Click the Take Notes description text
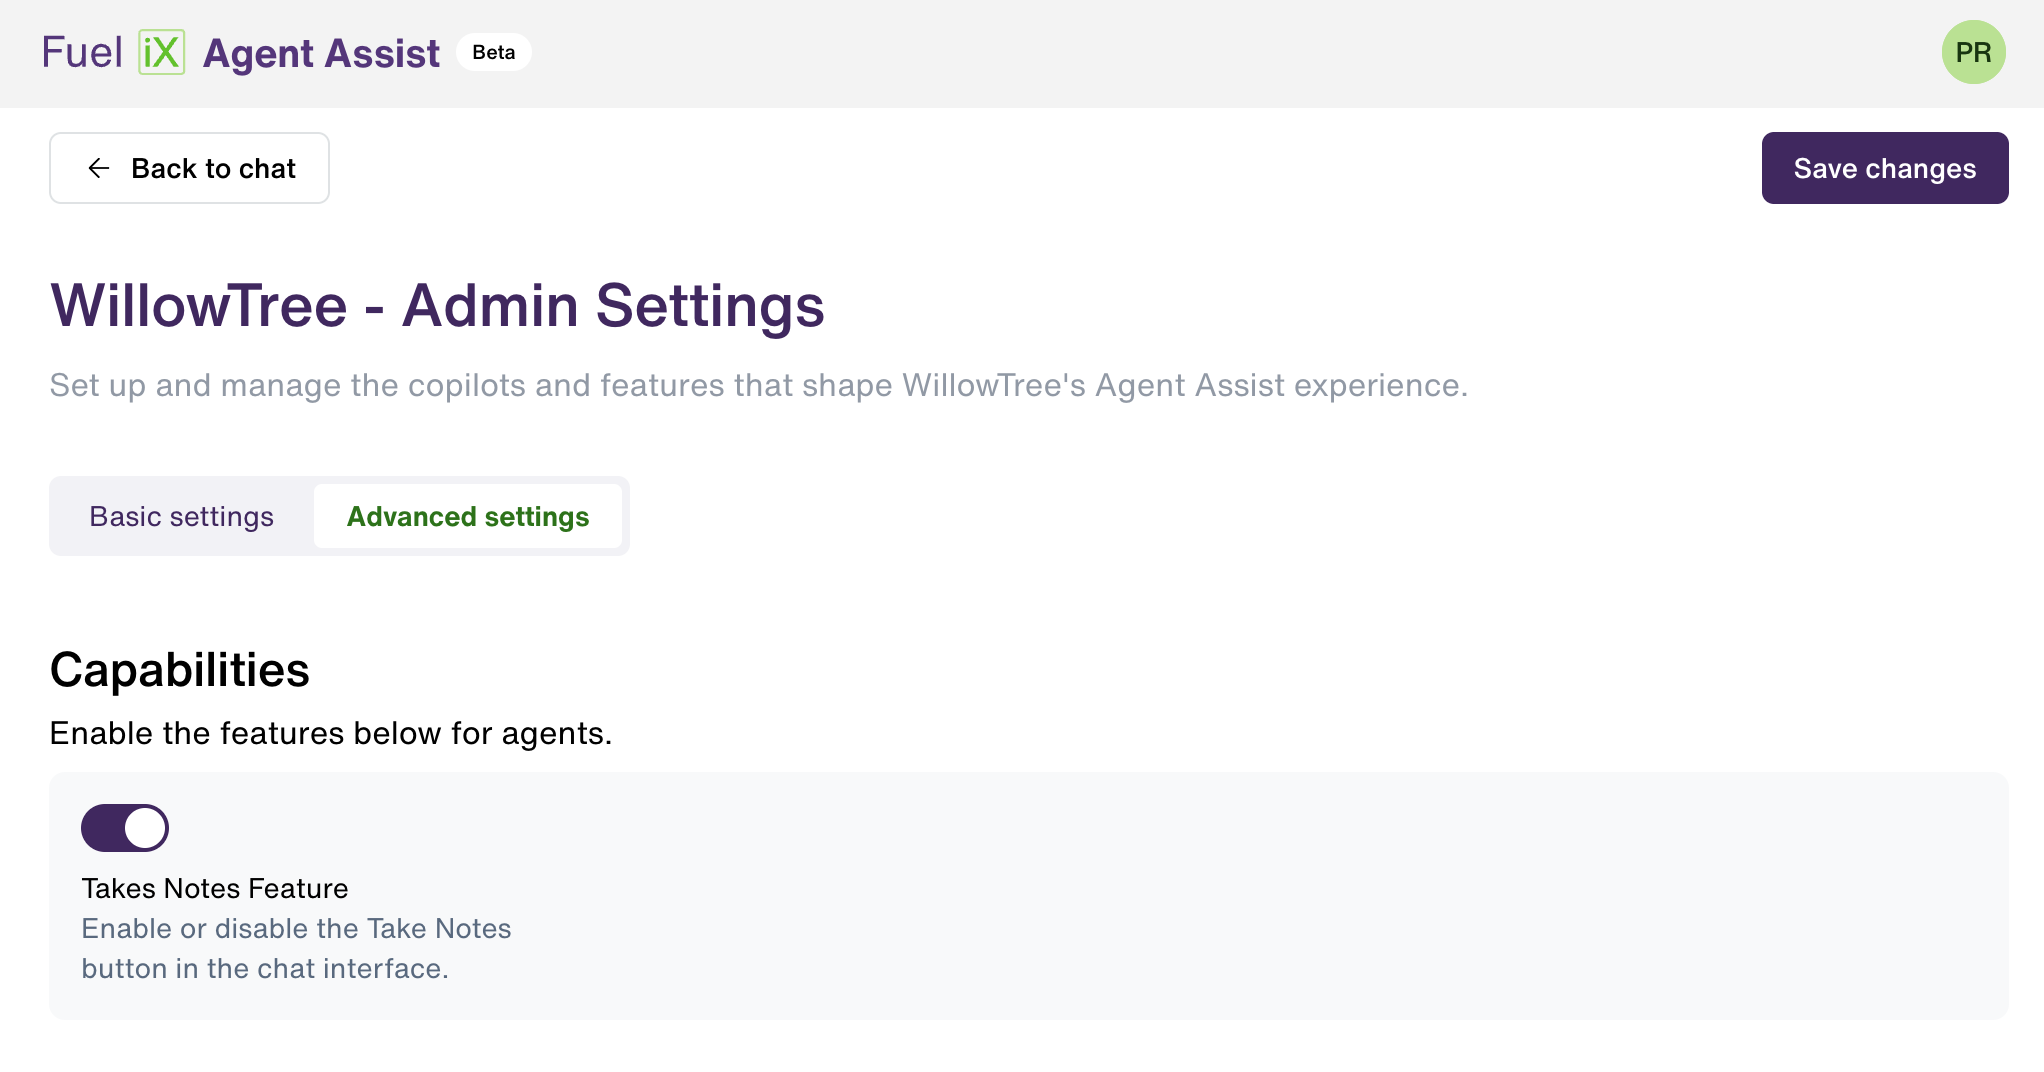Image resolution: width=2044 pixels, height=1072 pixels. point(296,948)
